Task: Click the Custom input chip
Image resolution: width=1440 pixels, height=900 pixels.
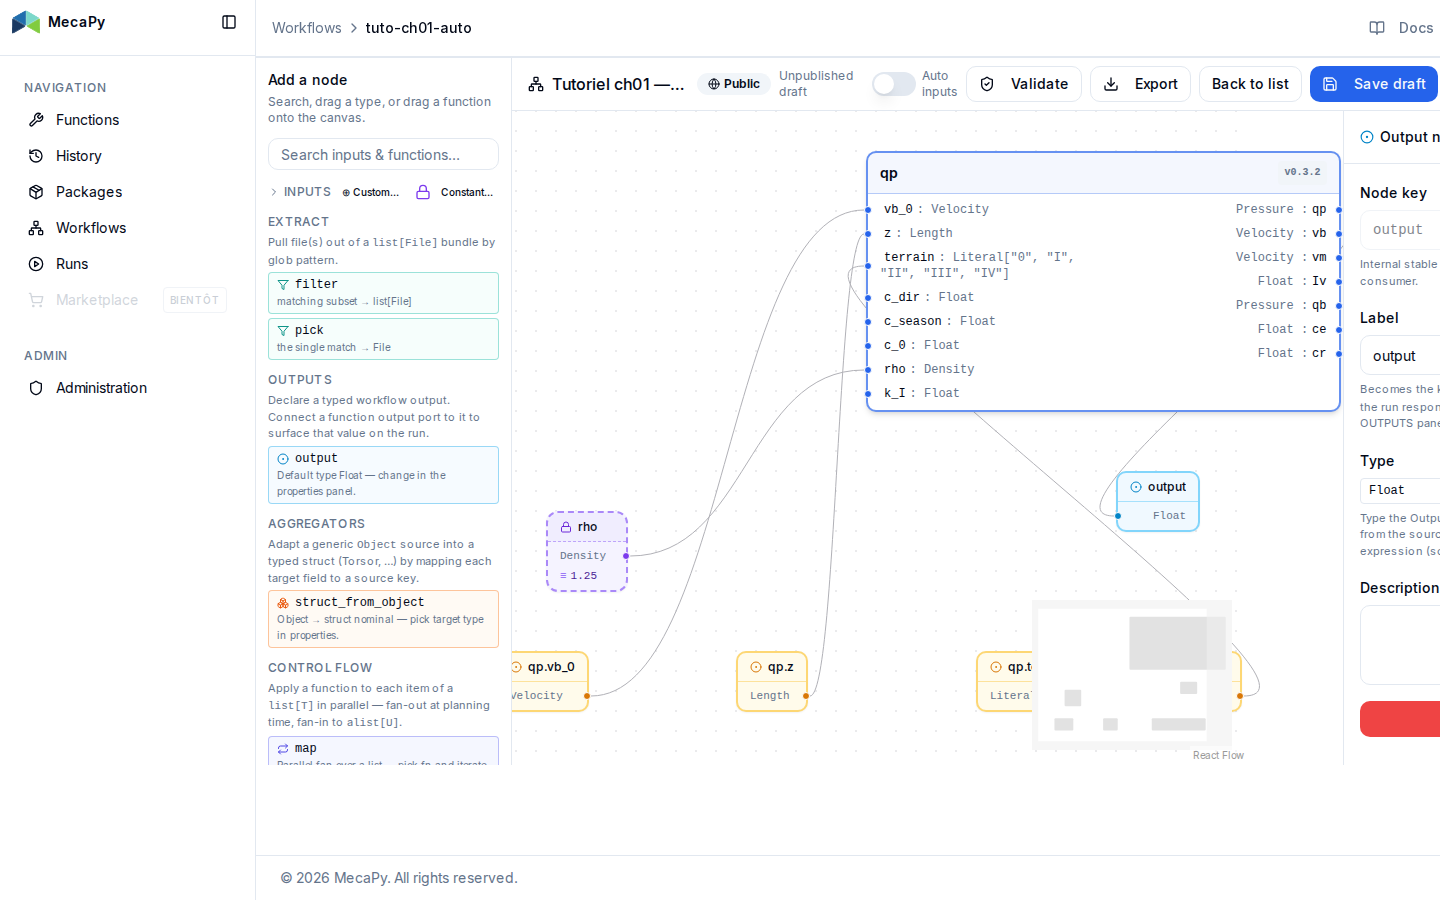Action: tap(371, 192)
